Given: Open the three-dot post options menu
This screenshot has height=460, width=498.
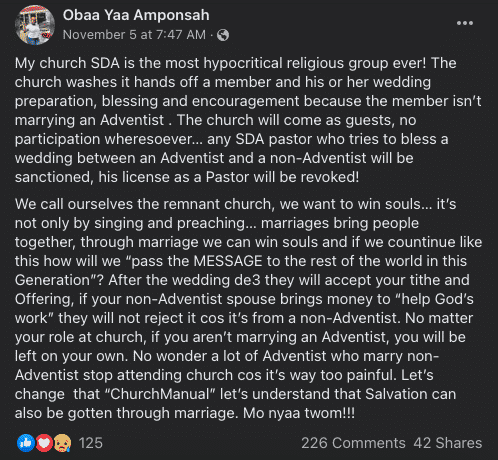Looking at the screenshot, I should point(465,23).
